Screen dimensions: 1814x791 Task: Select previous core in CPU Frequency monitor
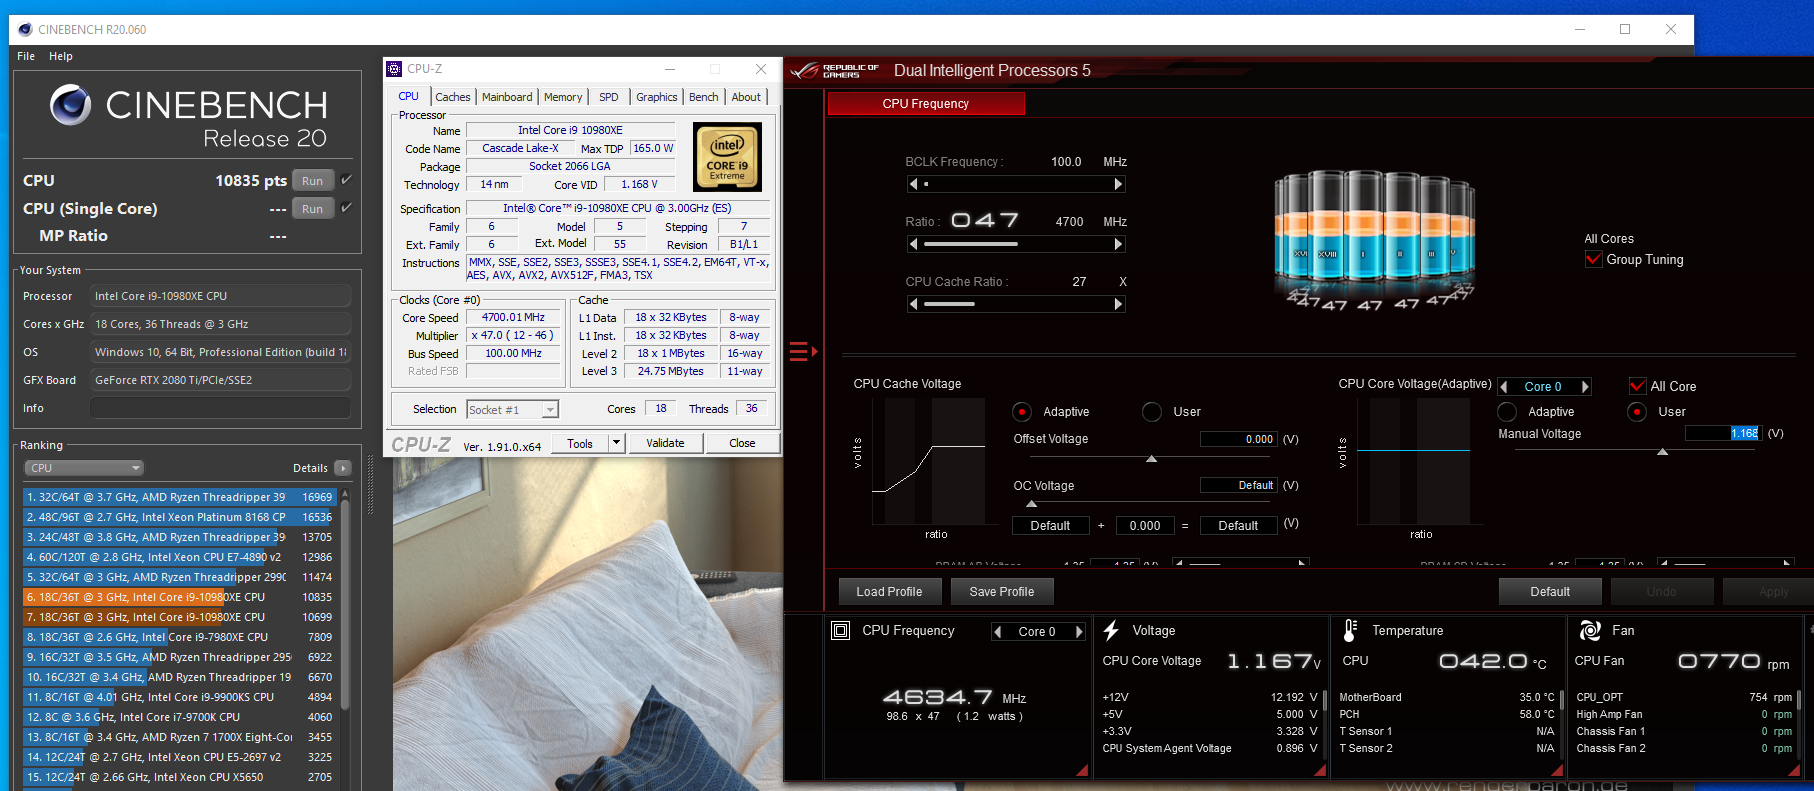(997, 632)
